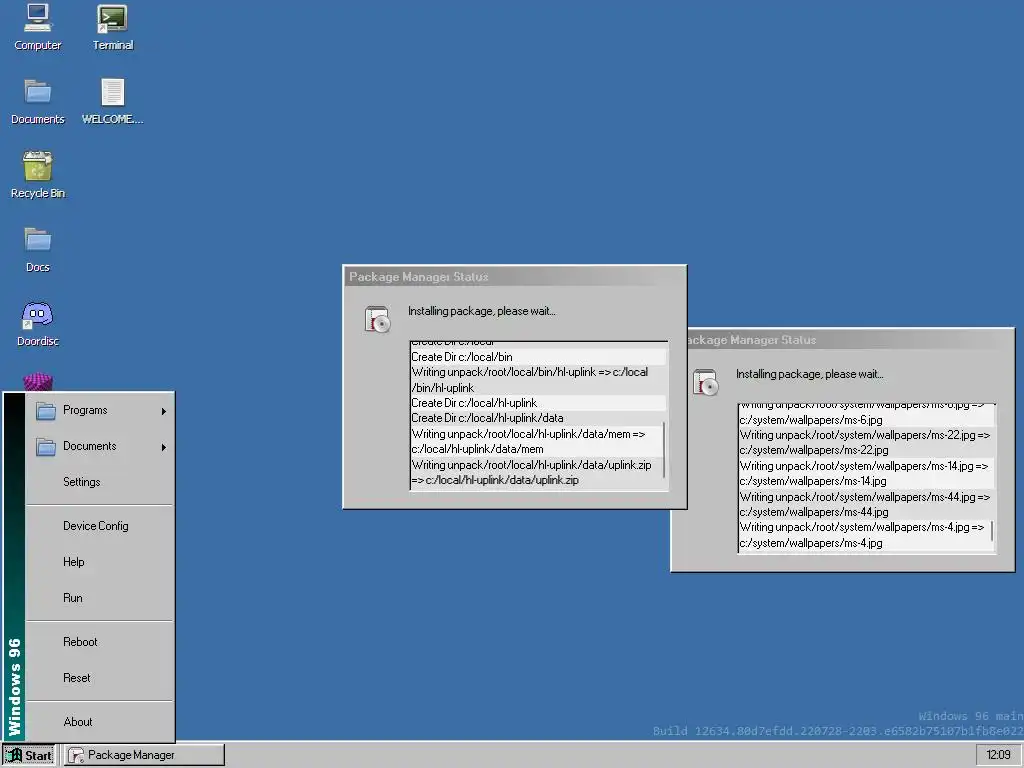1024x768 pixels.
Task: Click the front Package Manager Status title bar
Action: [515, 277]
